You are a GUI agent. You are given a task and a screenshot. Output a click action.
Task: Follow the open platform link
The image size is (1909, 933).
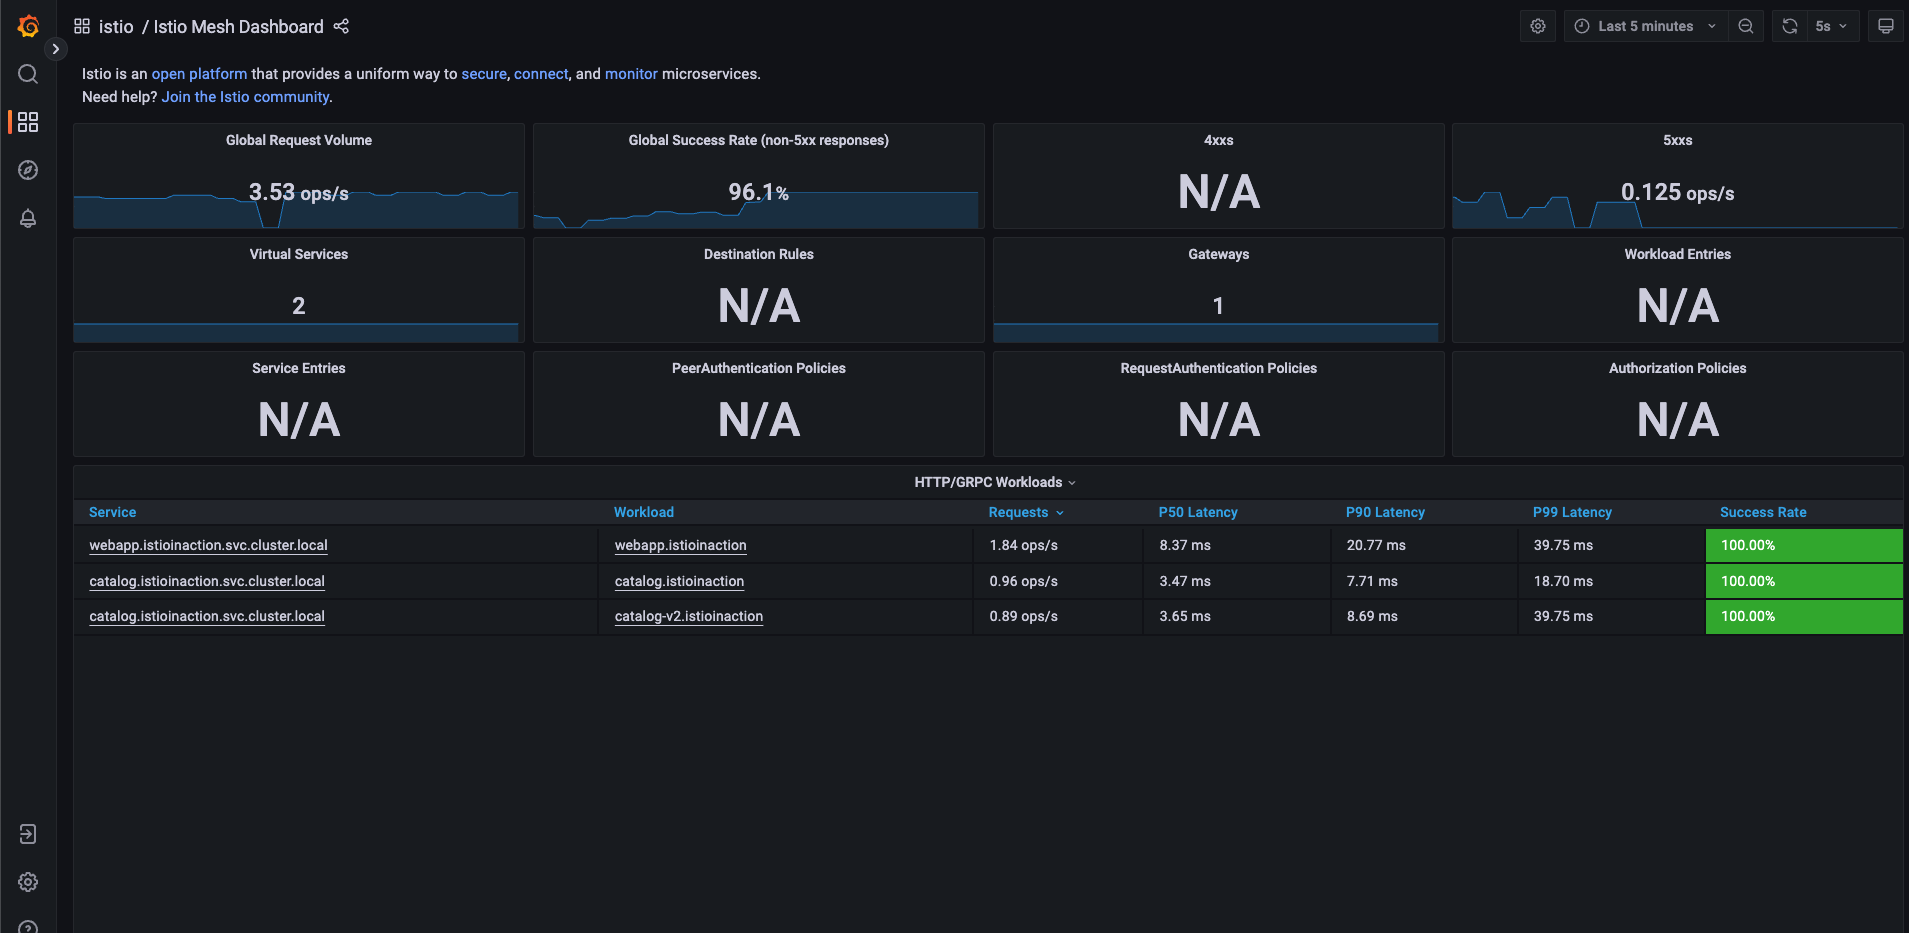(199, 74)
